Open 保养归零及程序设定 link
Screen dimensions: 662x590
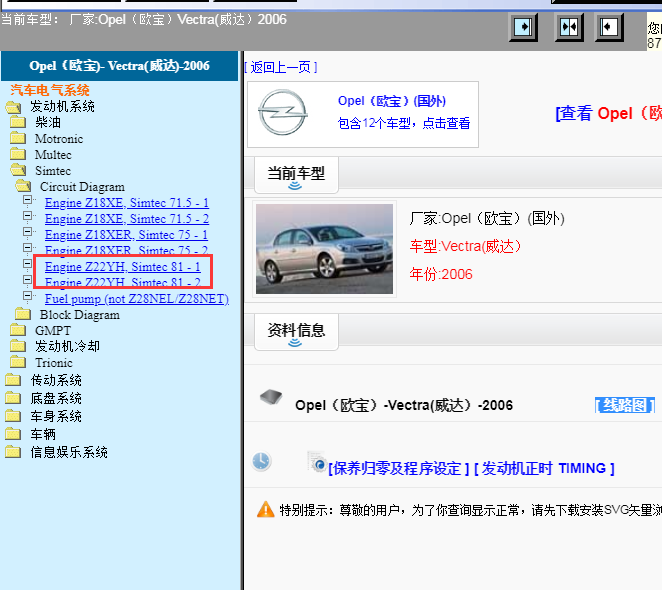tap(399, 468)
